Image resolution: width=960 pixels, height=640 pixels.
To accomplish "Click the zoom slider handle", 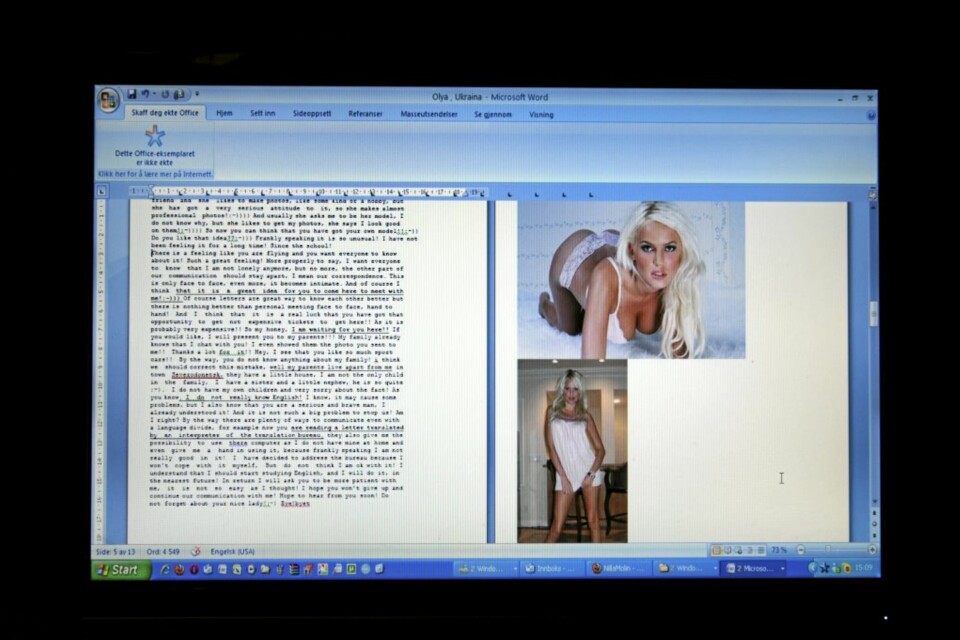I will (826, 550).
